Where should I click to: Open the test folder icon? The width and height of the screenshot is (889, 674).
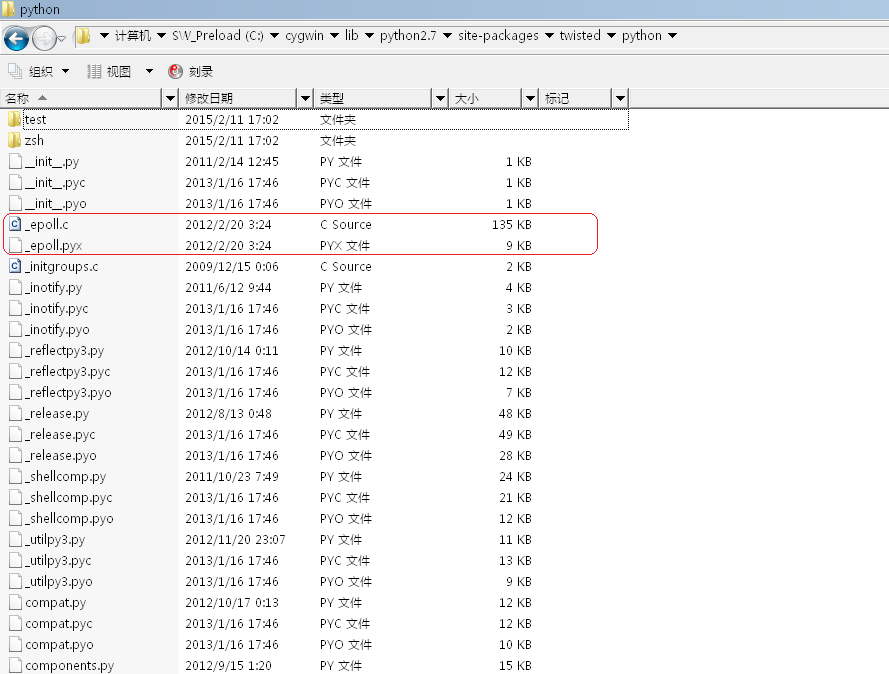tap(15, 120)
